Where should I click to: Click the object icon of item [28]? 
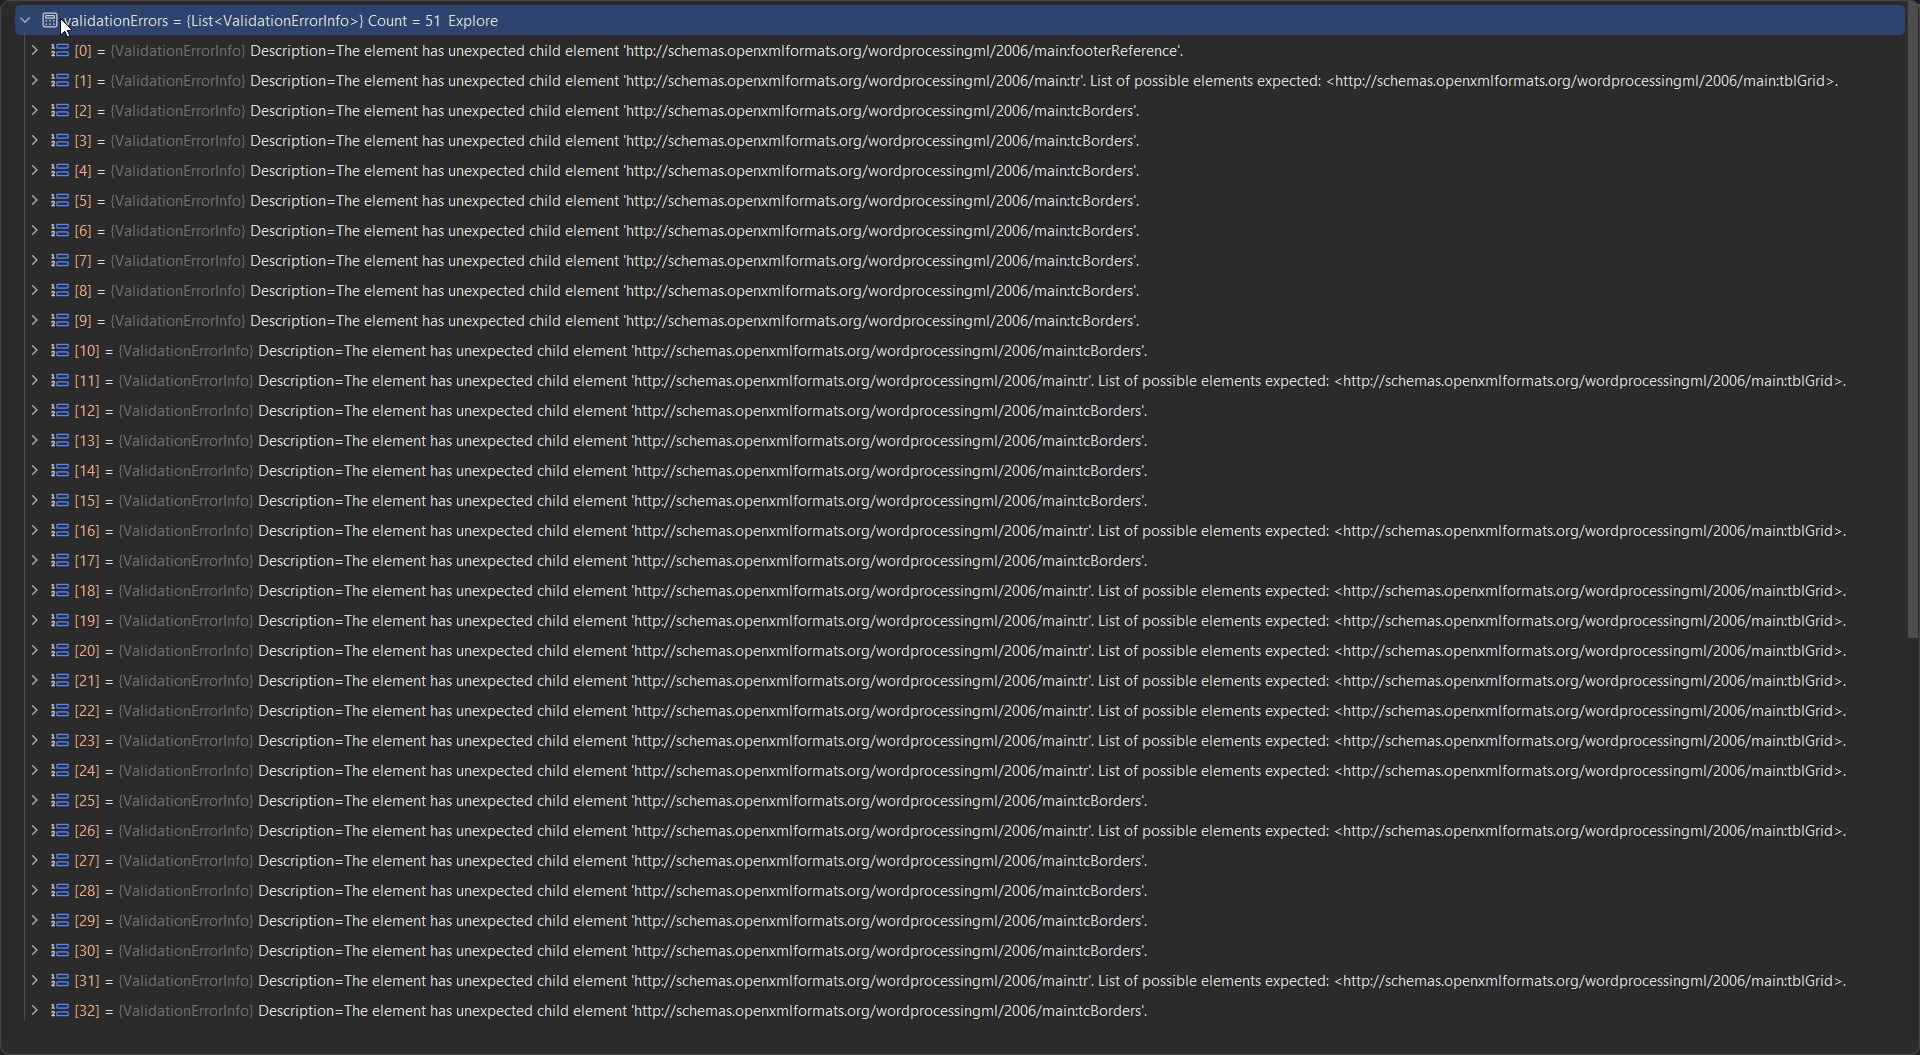point(60,890)
